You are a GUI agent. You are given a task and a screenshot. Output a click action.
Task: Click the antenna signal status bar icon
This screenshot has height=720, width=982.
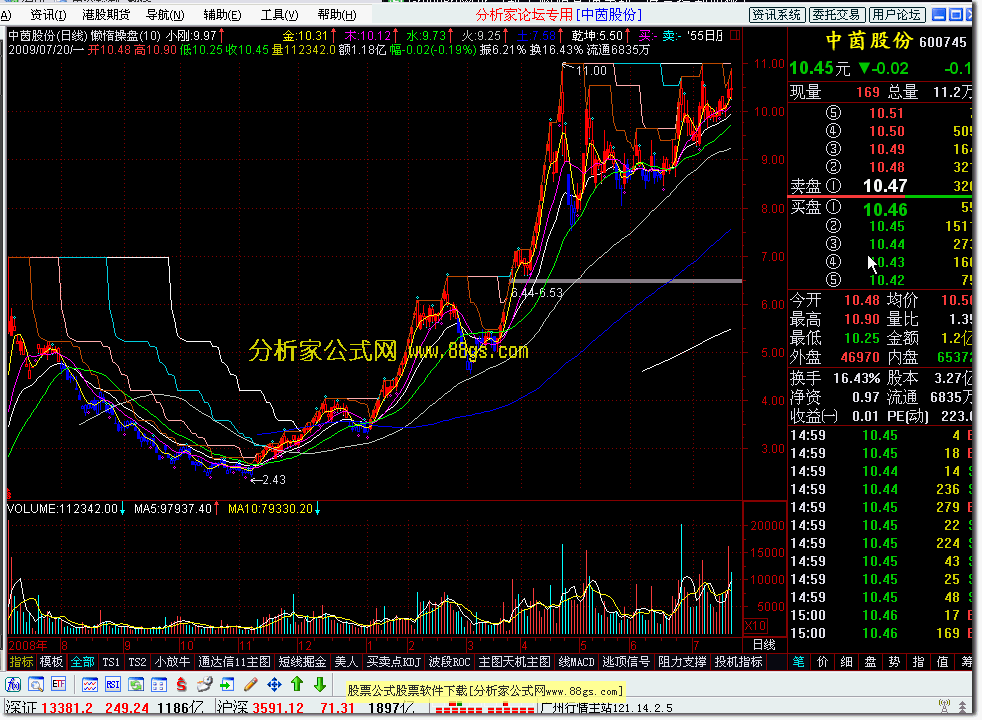tap(944, 707)
